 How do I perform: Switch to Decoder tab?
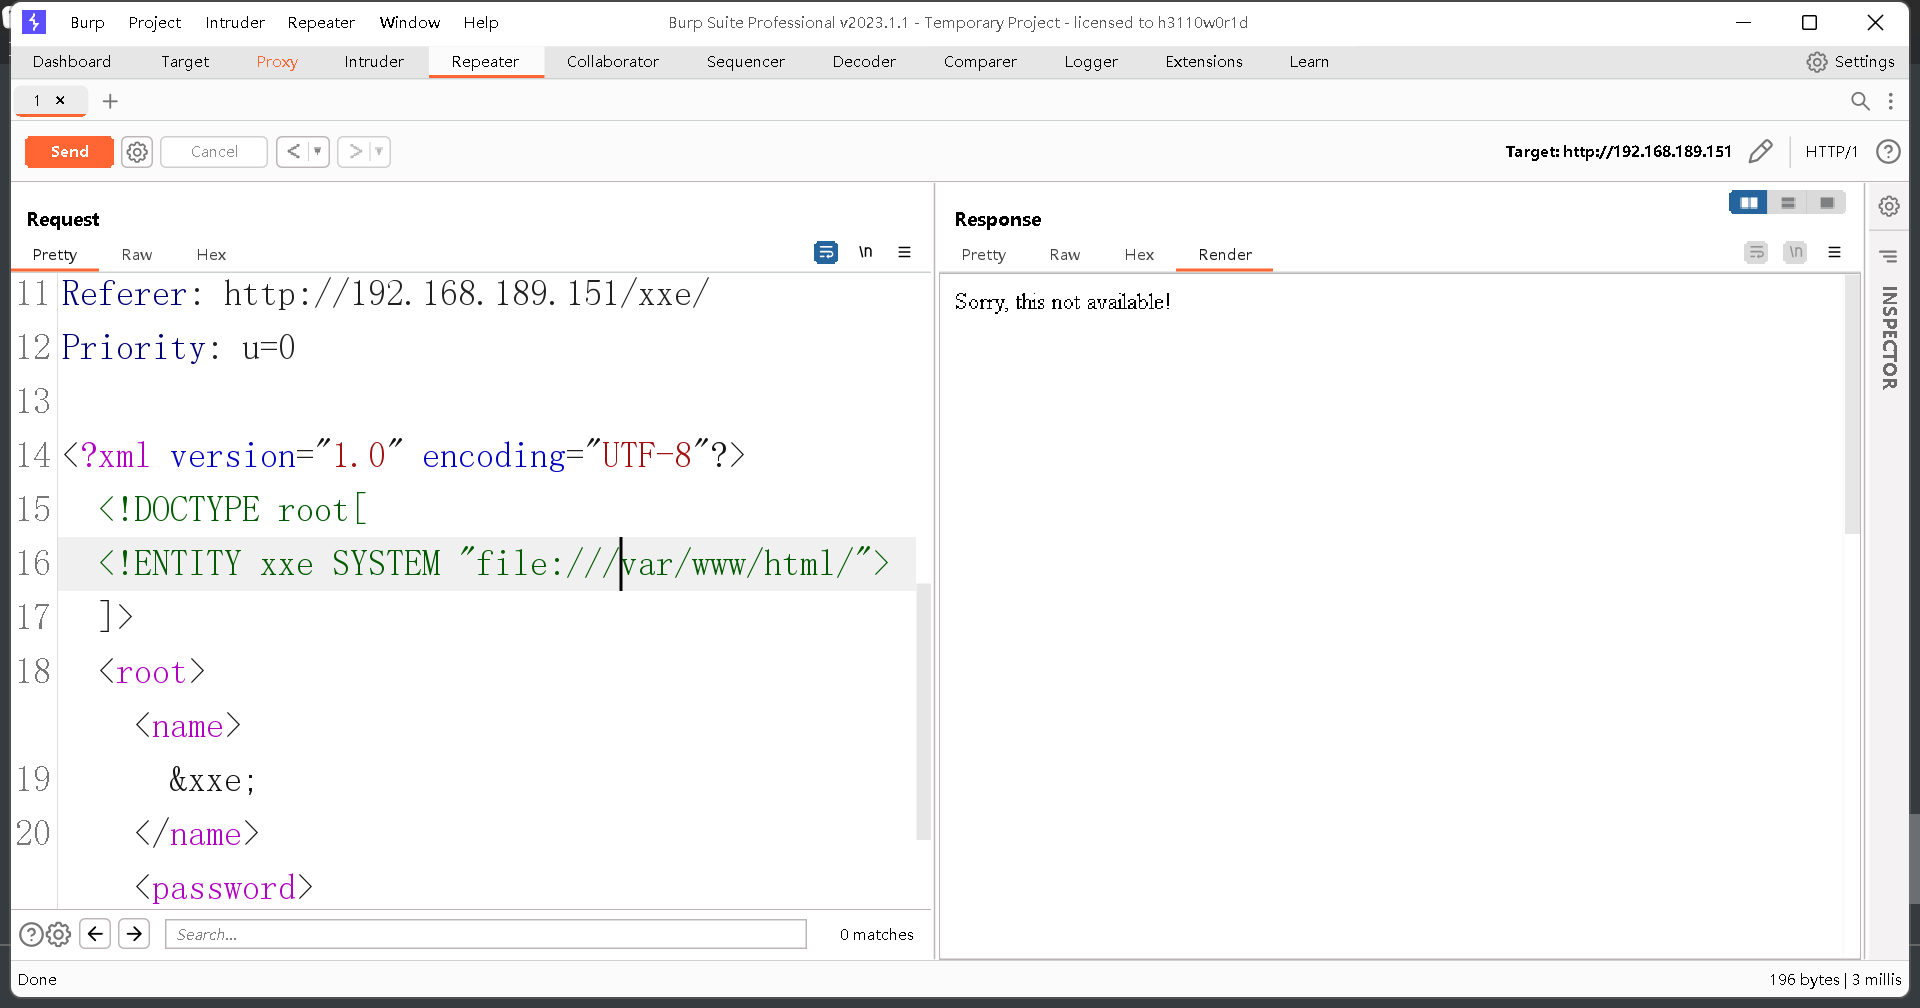click(864, 62)
